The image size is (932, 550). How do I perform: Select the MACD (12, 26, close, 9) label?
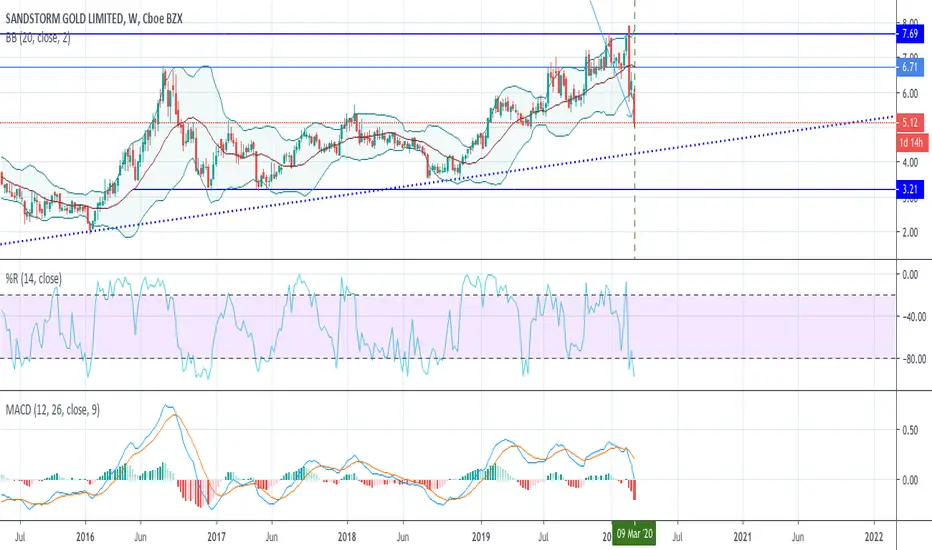coord(53,410)
